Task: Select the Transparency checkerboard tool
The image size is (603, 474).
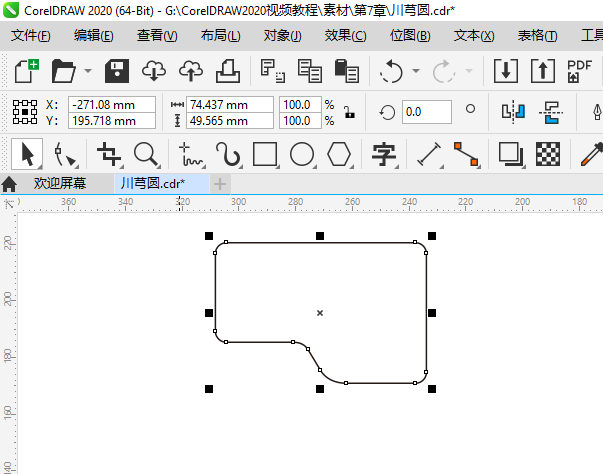Action: (548, 154)
